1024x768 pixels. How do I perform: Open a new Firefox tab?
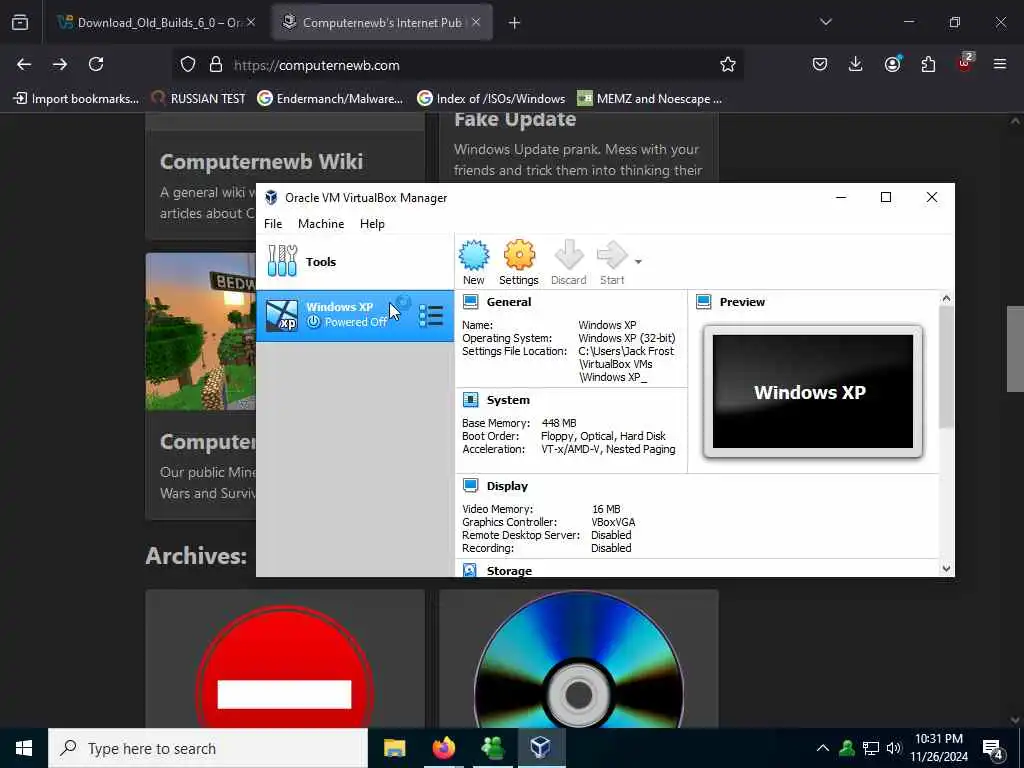pos(515,23)
